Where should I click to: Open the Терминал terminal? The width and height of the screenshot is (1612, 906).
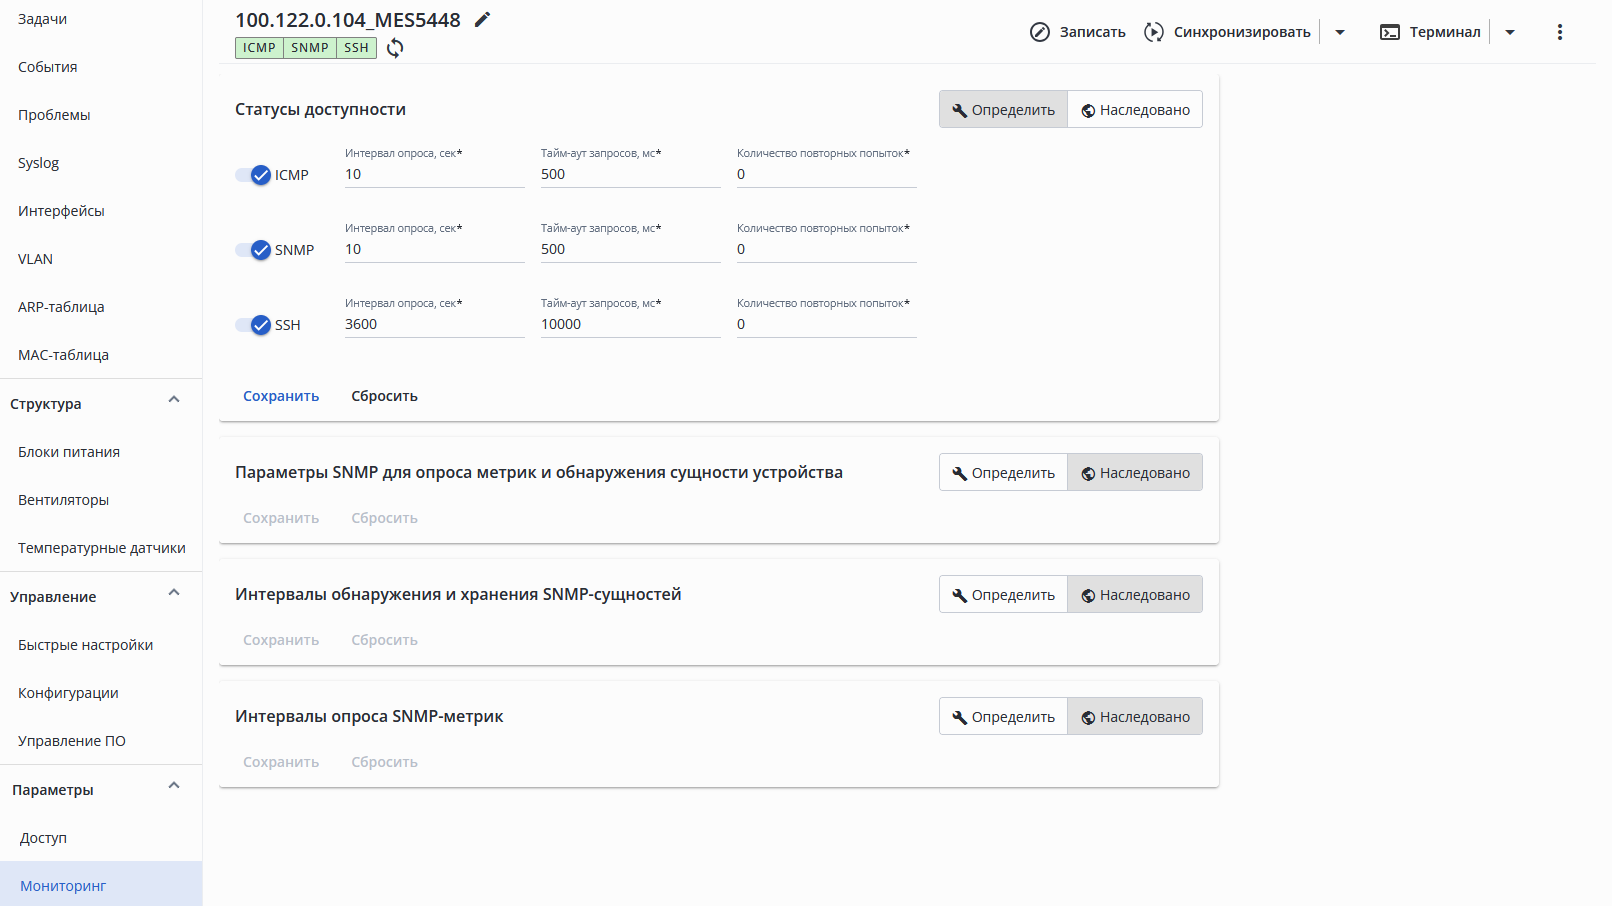(1431, 32)
